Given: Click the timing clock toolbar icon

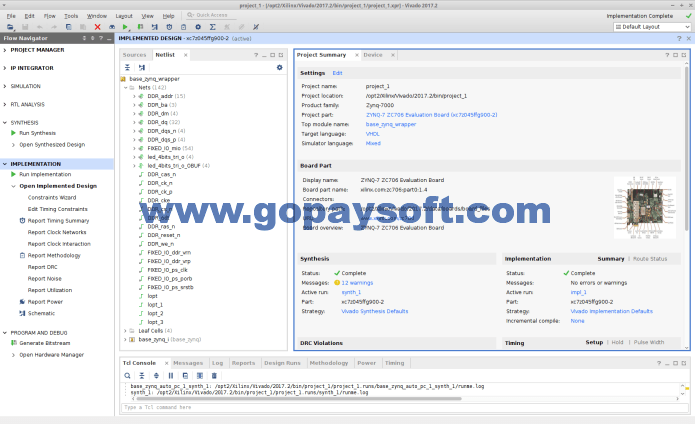Looking at the screenshot, I should point(169,27).
